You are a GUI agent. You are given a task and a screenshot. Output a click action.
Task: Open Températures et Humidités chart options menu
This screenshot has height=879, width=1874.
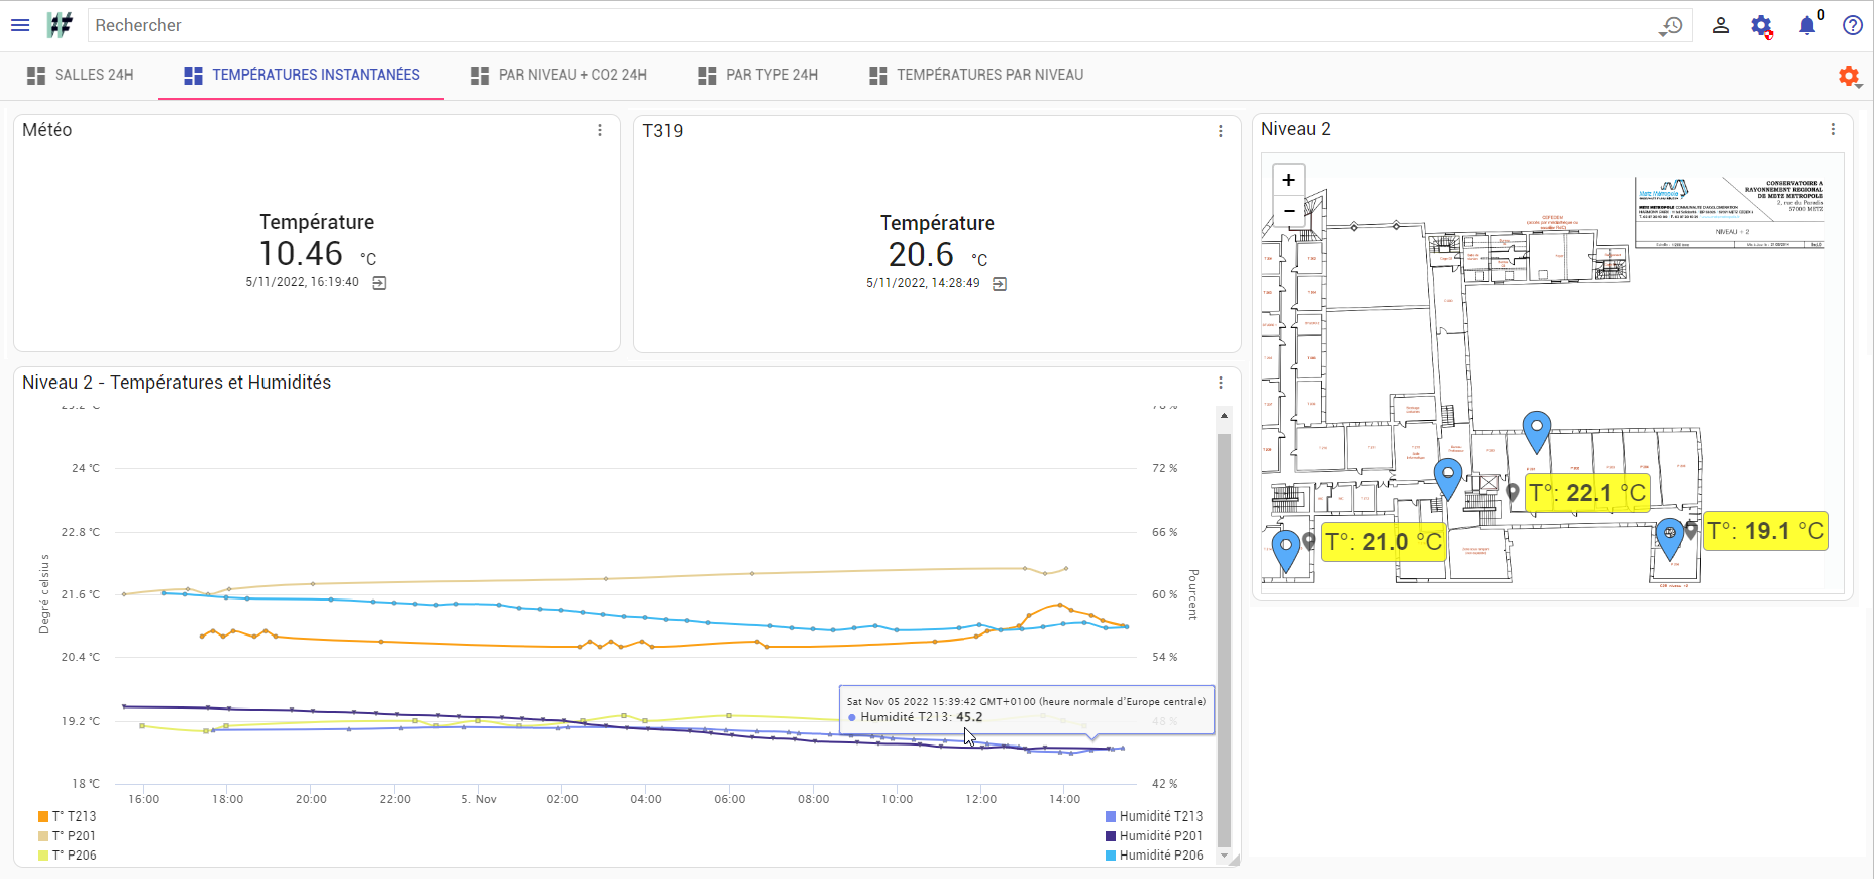point(1221,382)
